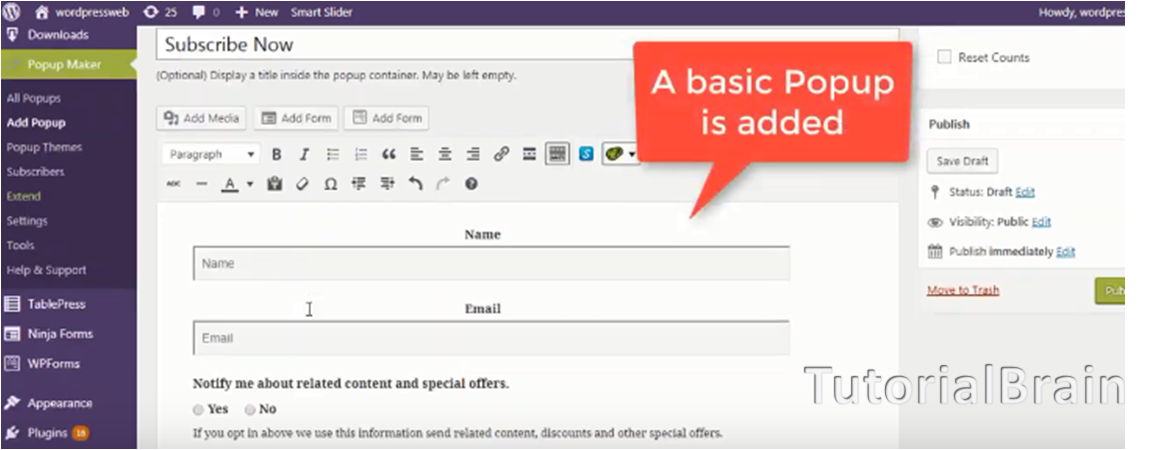Open keyboard shortcuts help icon
This screenshot has width=1165, height=450.
(471, 183)
